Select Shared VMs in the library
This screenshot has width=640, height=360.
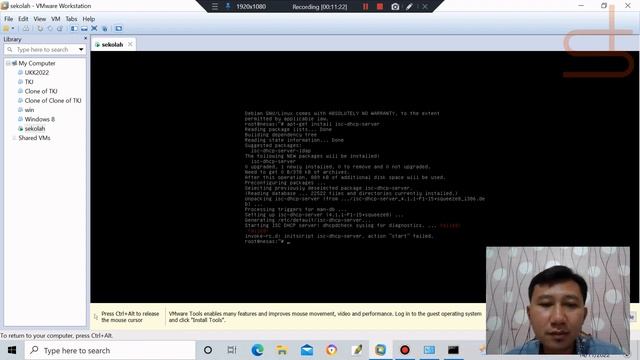coord(34,138)
